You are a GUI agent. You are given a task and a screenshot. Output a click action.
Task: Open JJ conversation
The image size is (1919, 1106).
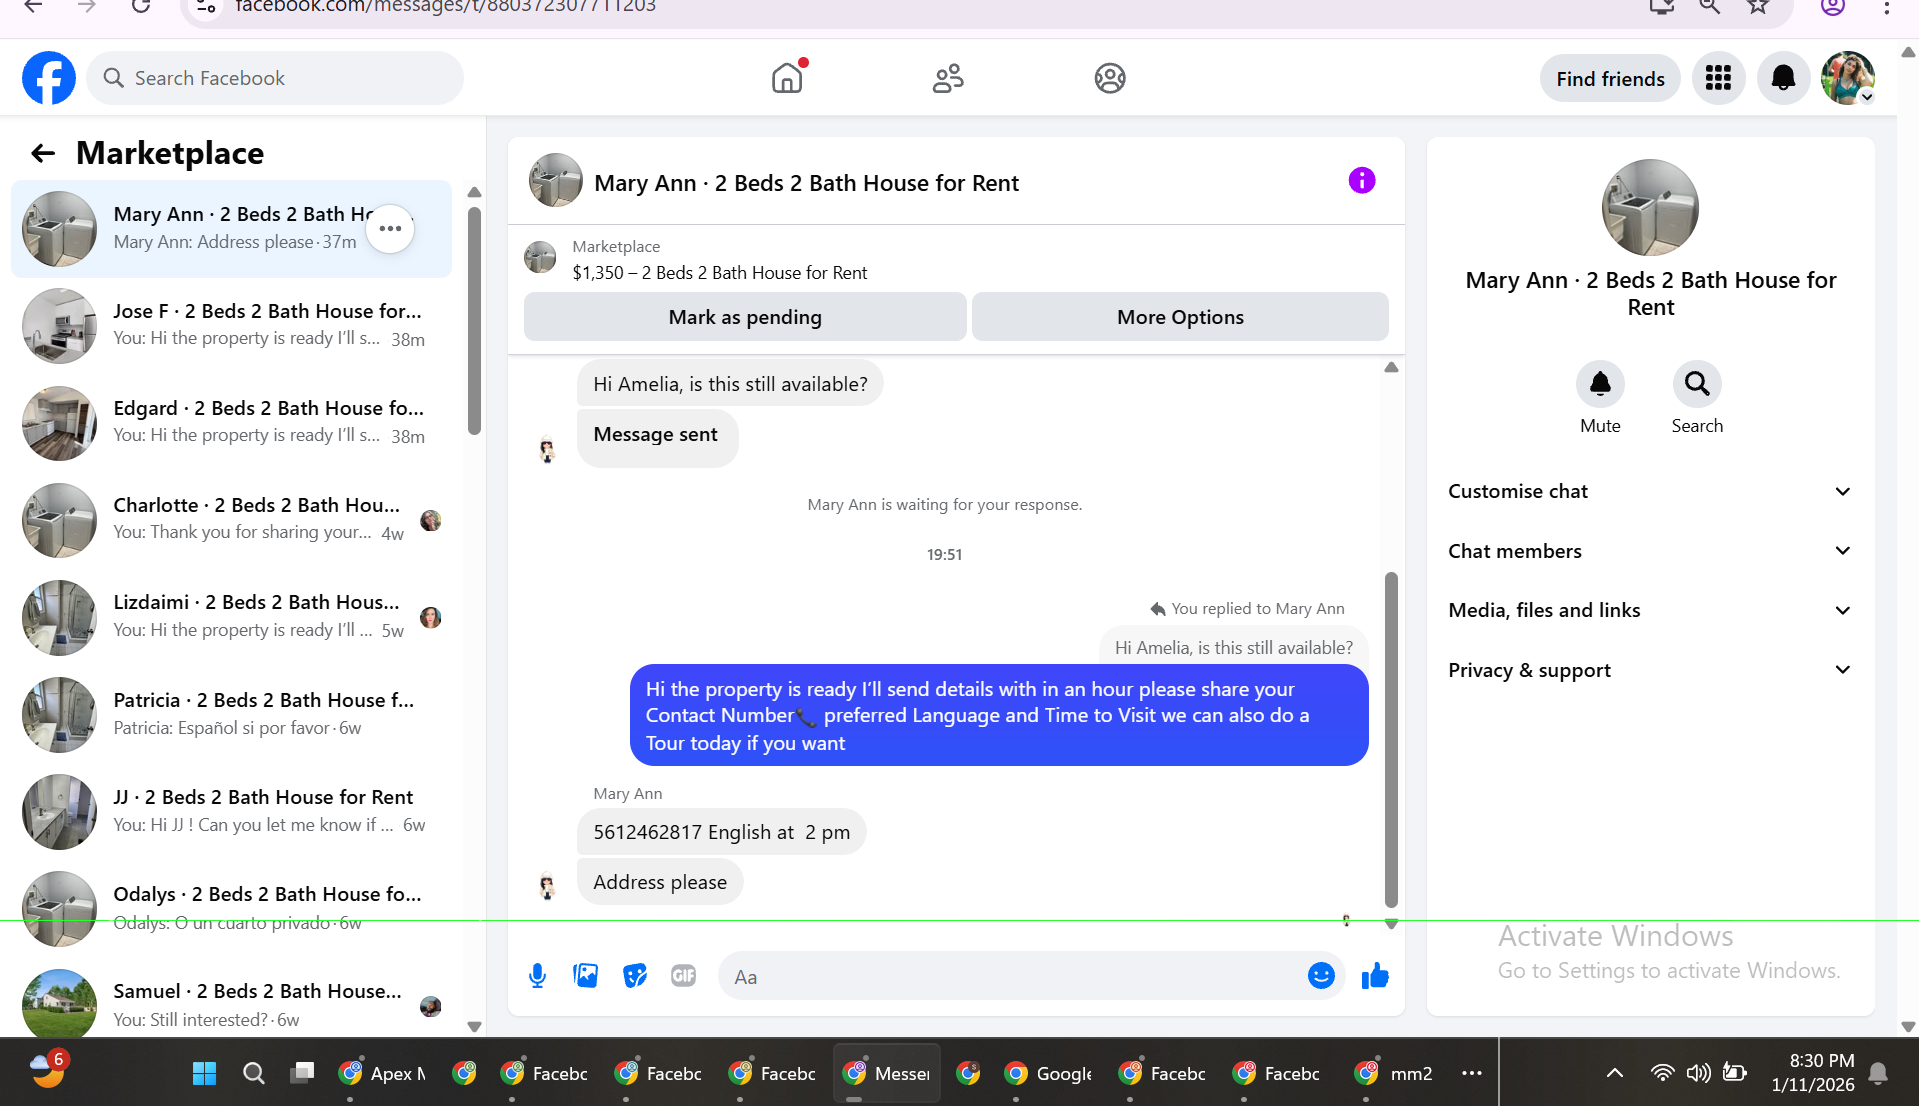(x=232, y=812)
